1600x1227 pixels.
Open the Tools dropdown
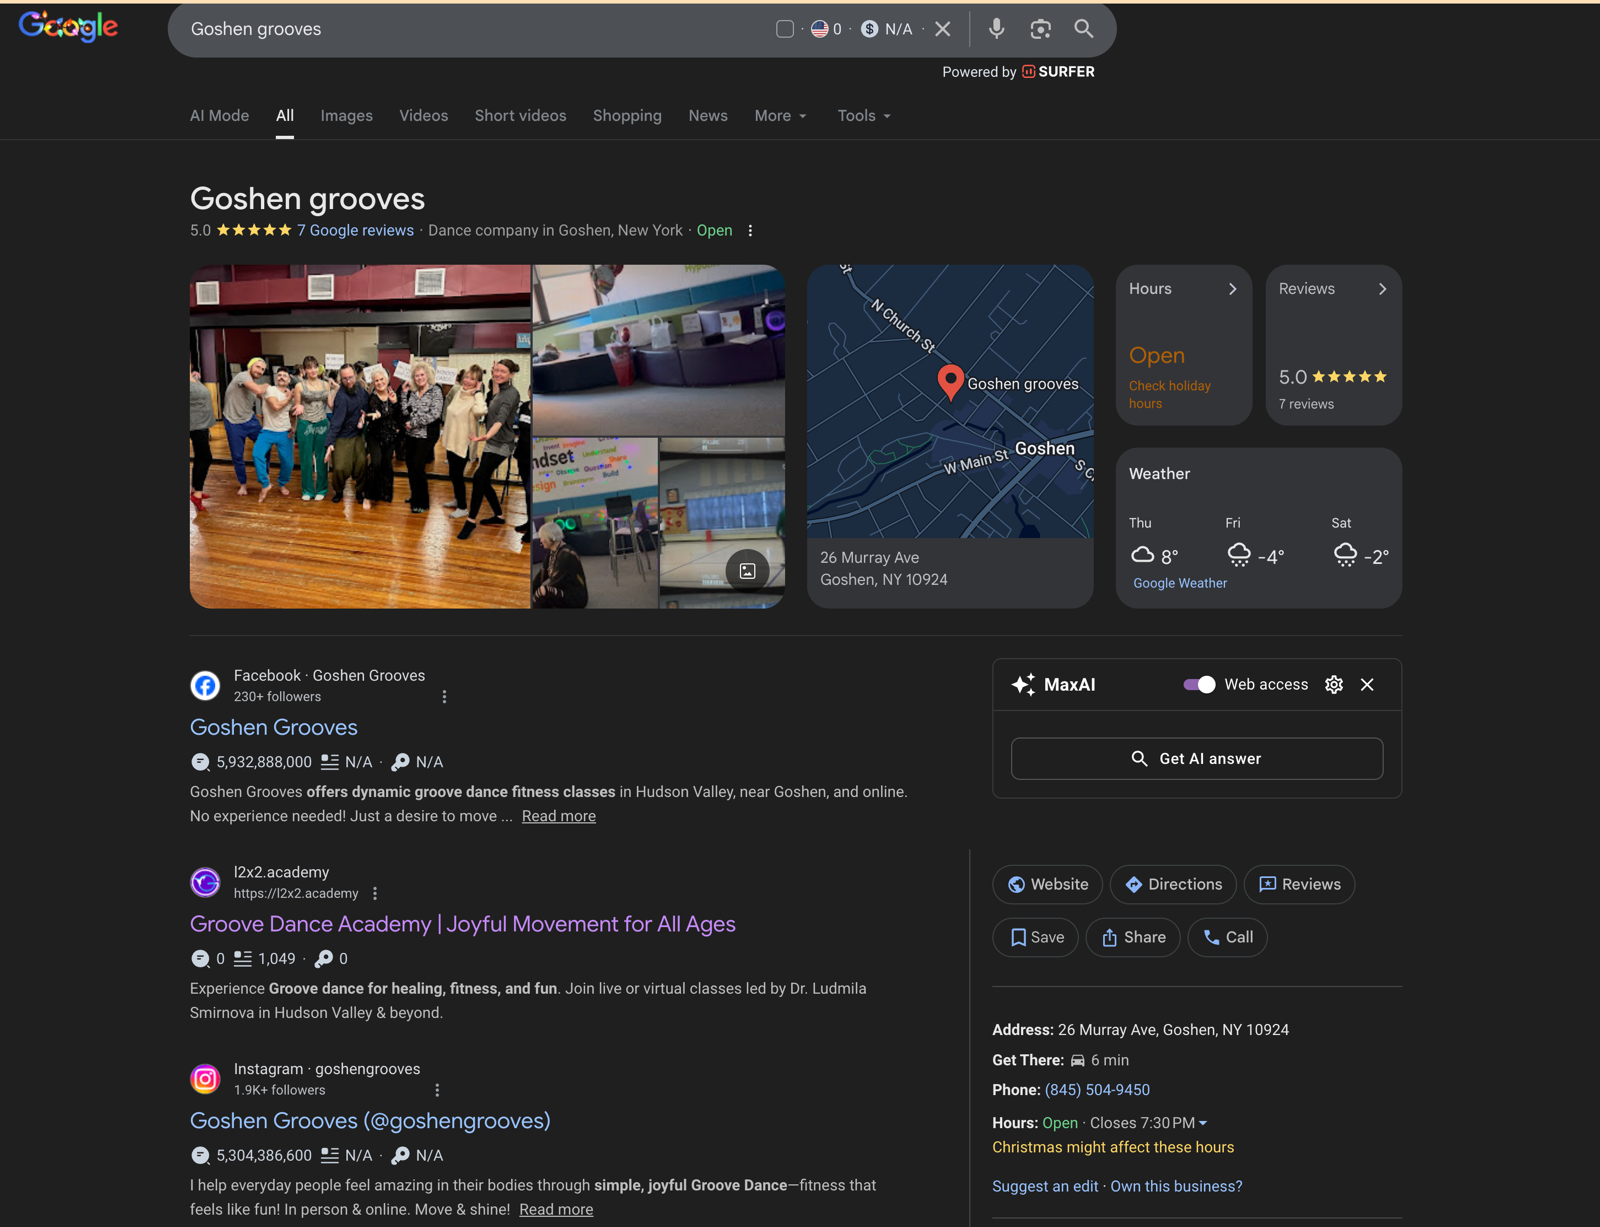[x=864, y=116]
